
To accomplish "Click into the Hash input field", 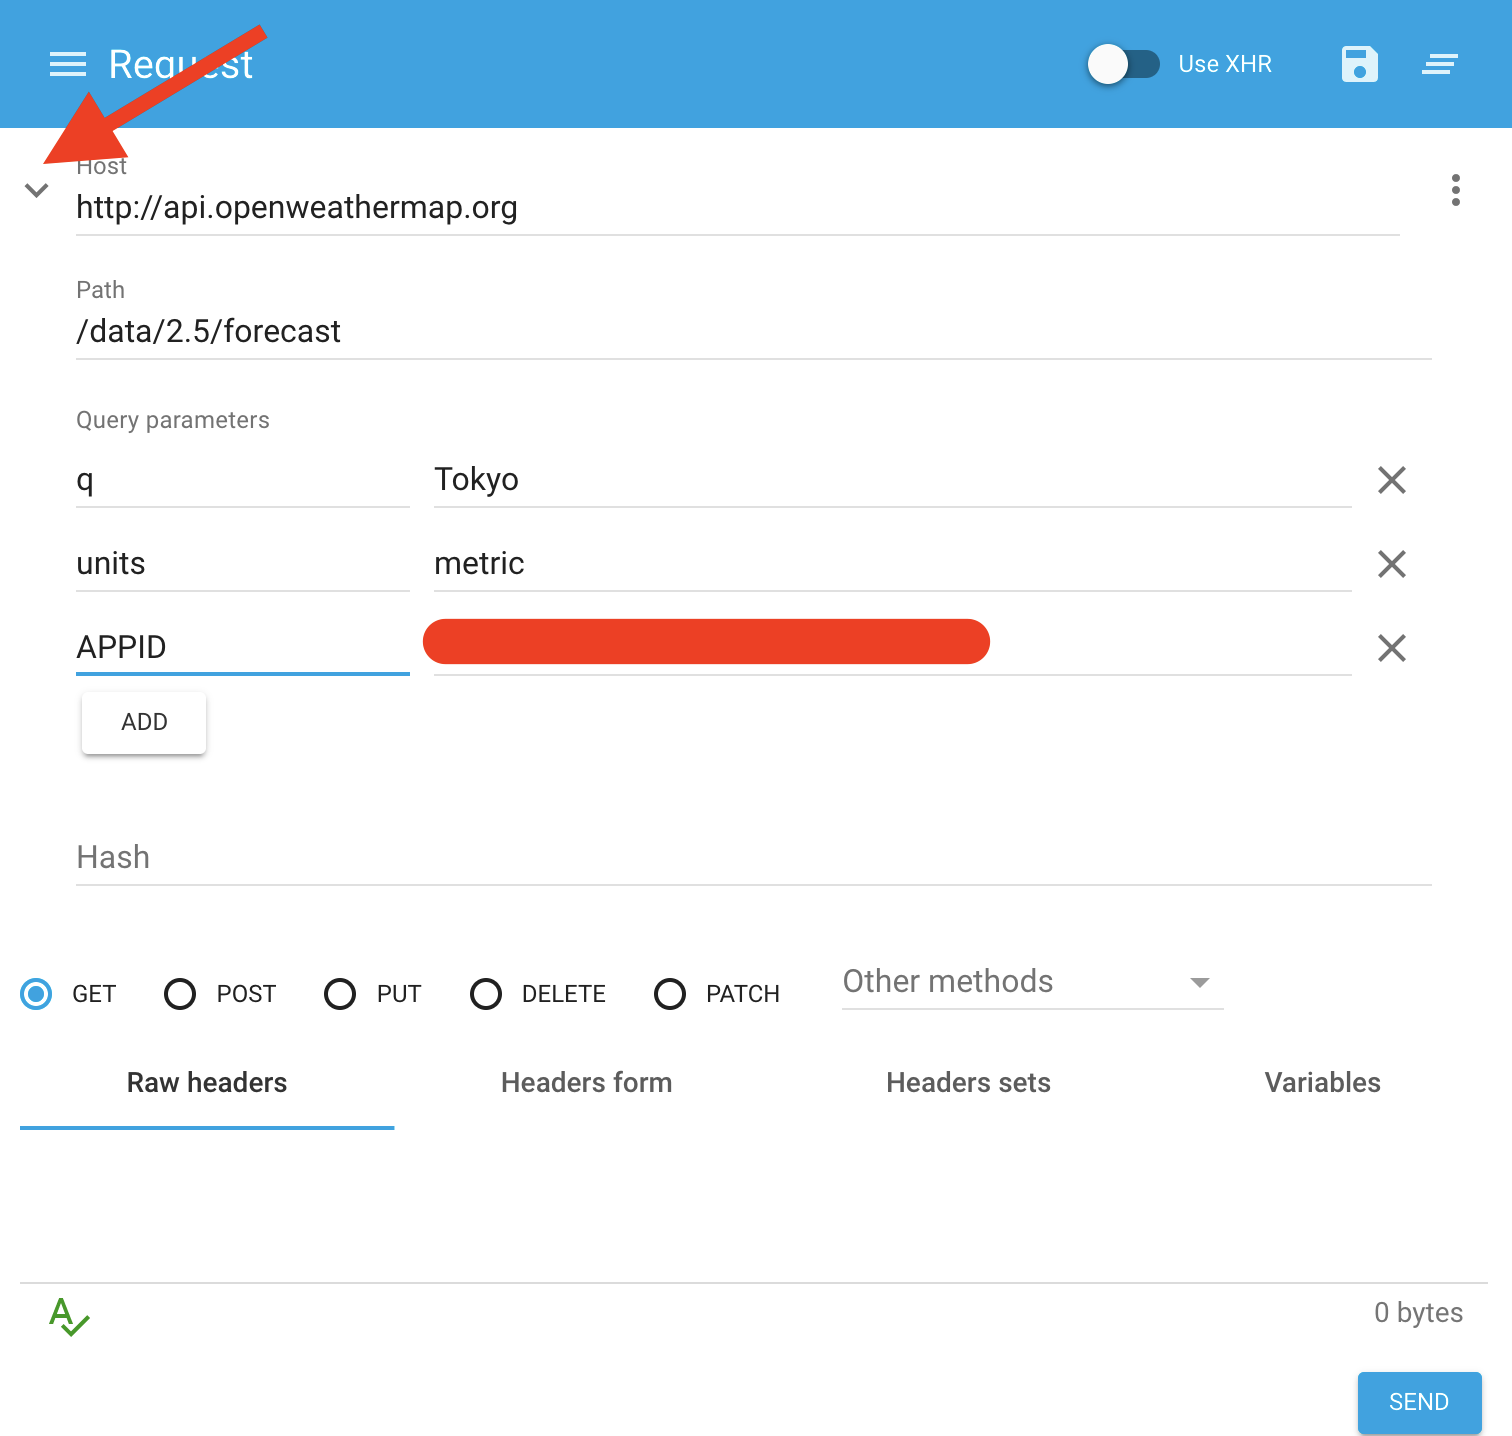I will pos(753,858).
